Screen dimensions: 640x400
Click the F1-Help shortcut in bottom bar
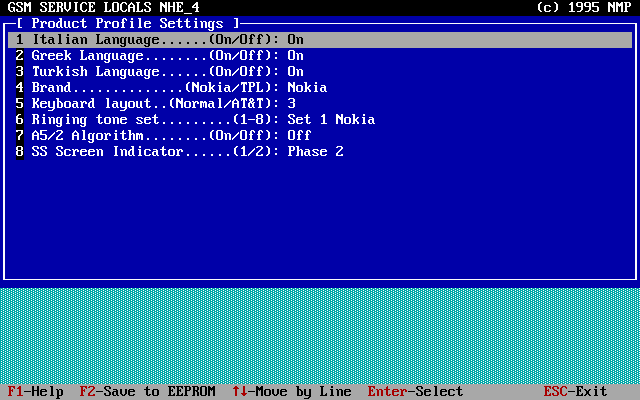point(36,392)
